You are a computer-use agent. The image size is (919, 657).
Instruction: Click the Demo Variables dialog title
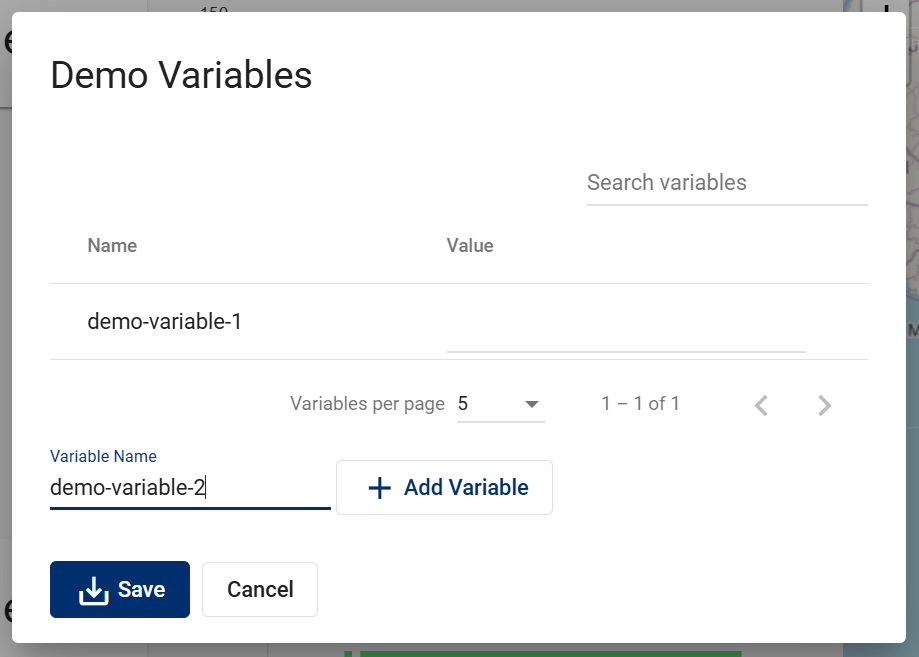[x=181, y=76]
